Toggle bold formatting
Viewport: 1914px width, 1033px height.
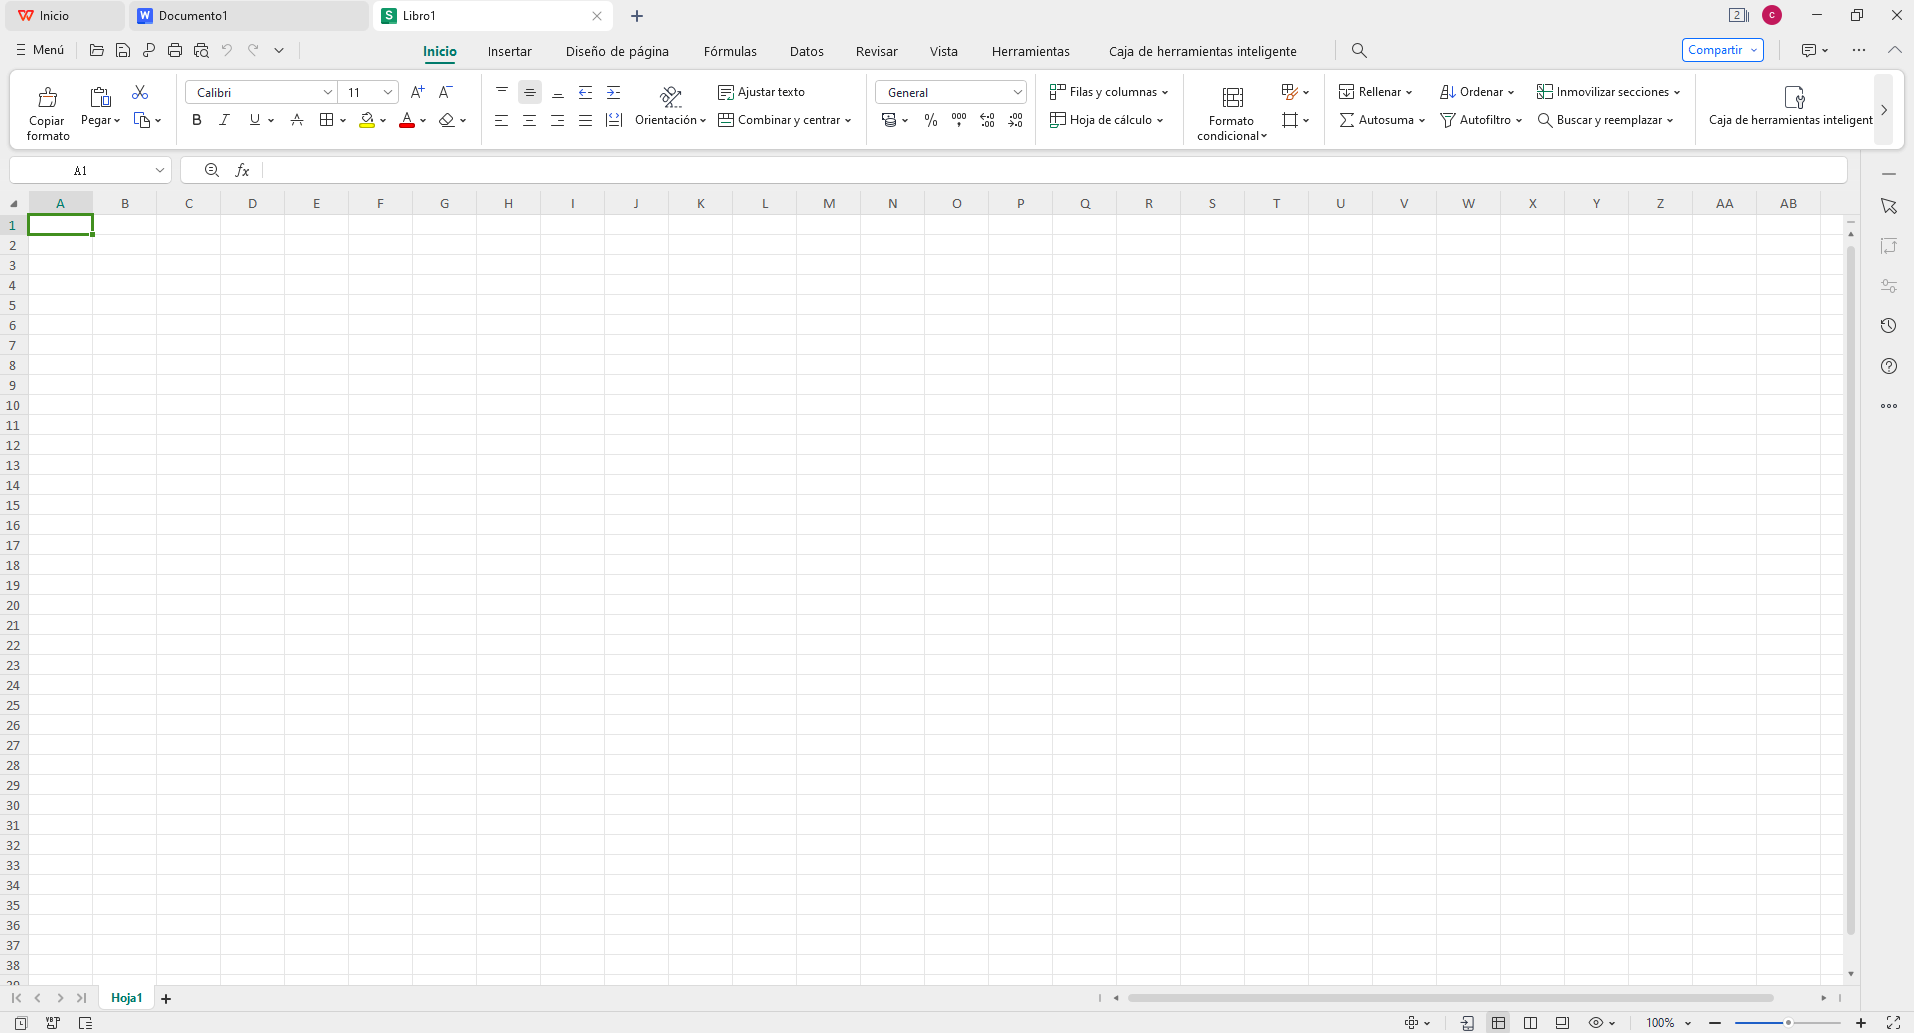pos(197,120)
